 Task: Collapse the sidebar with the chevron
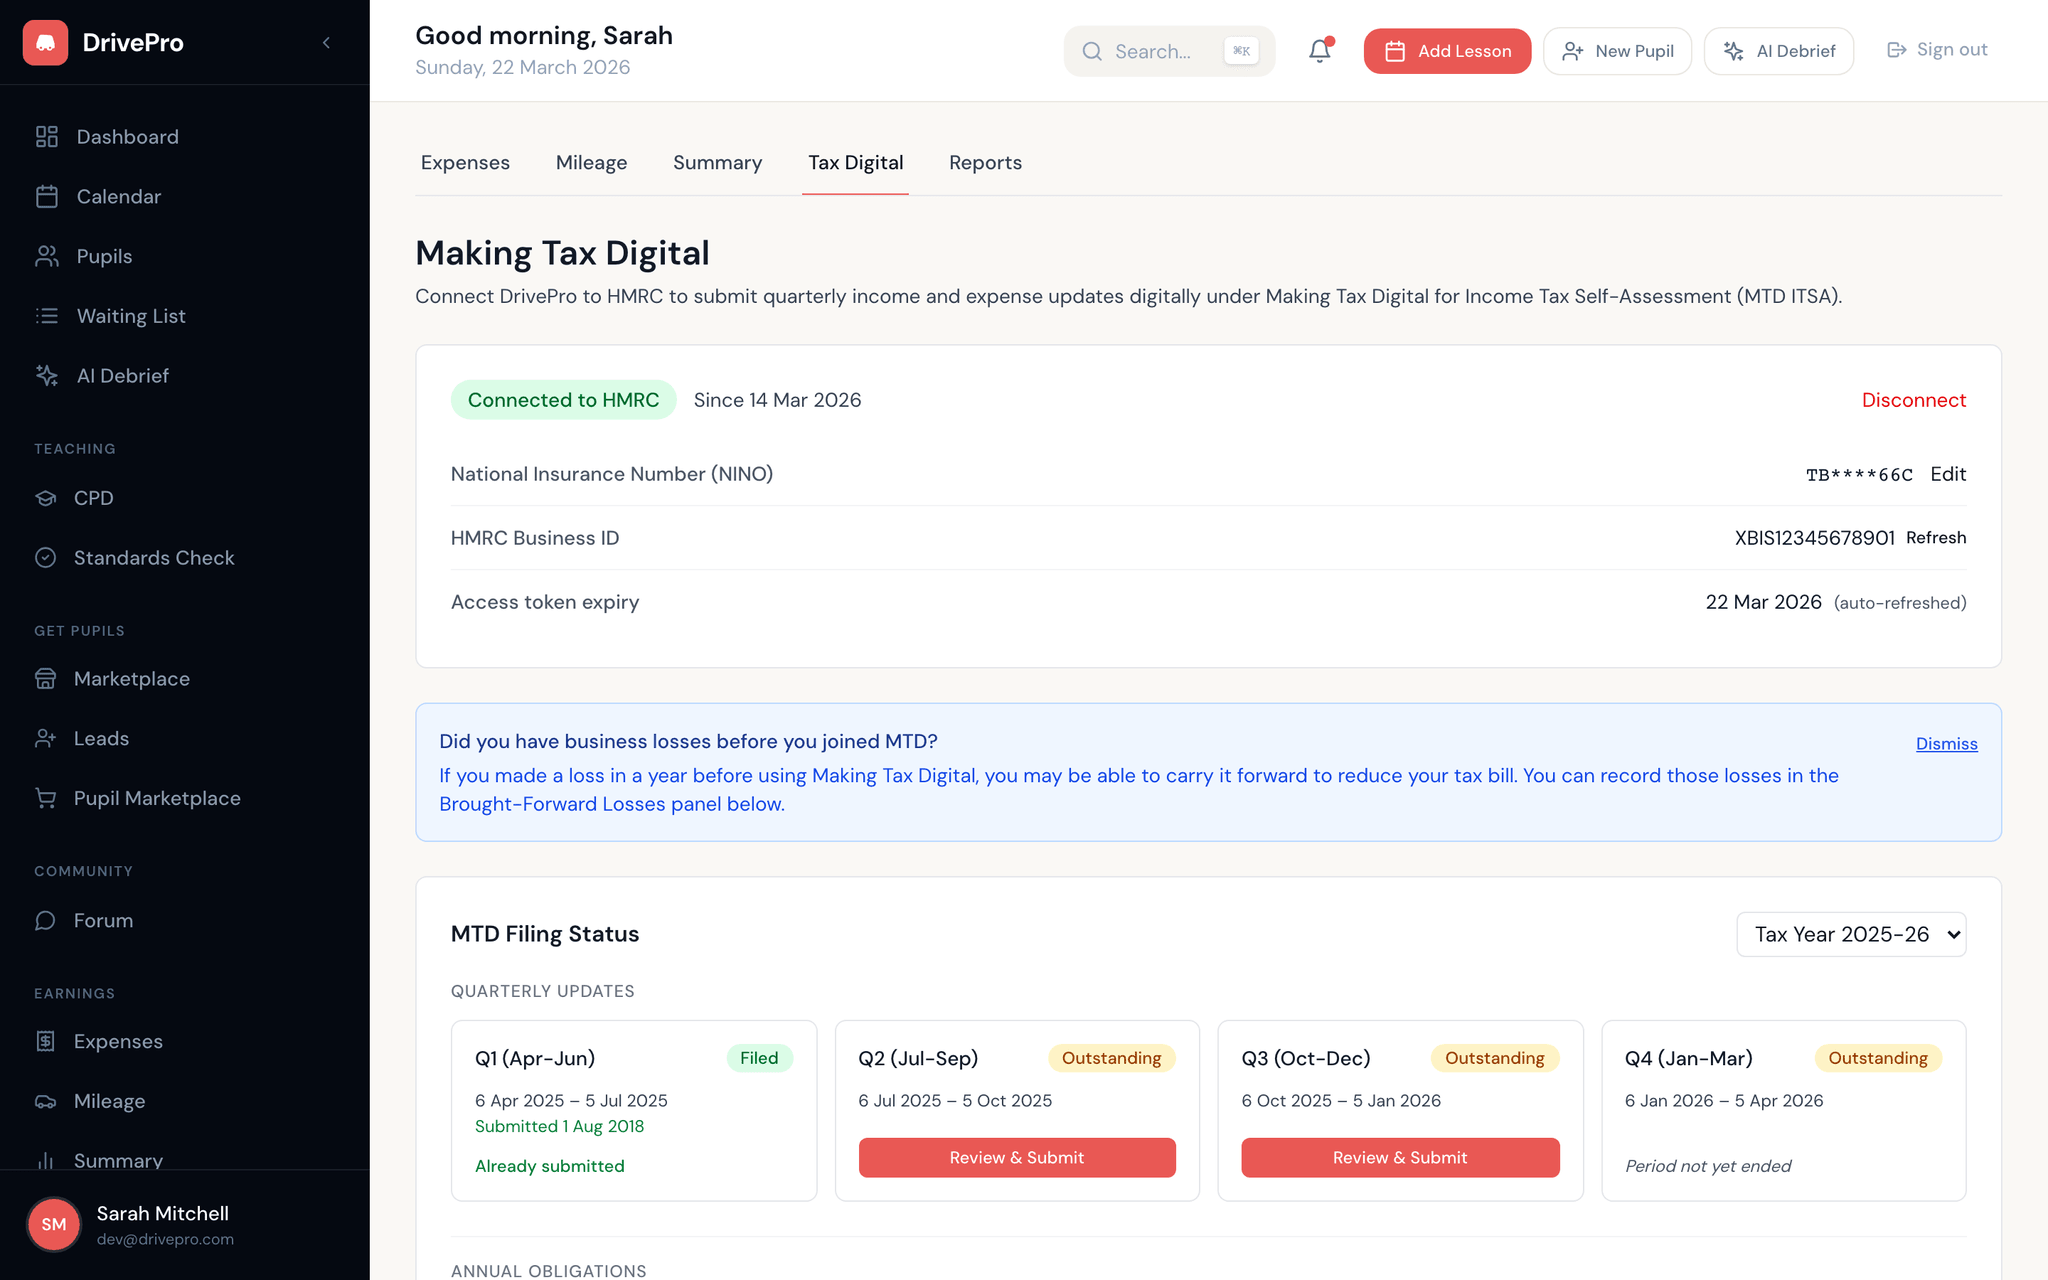tap(326, 42)
